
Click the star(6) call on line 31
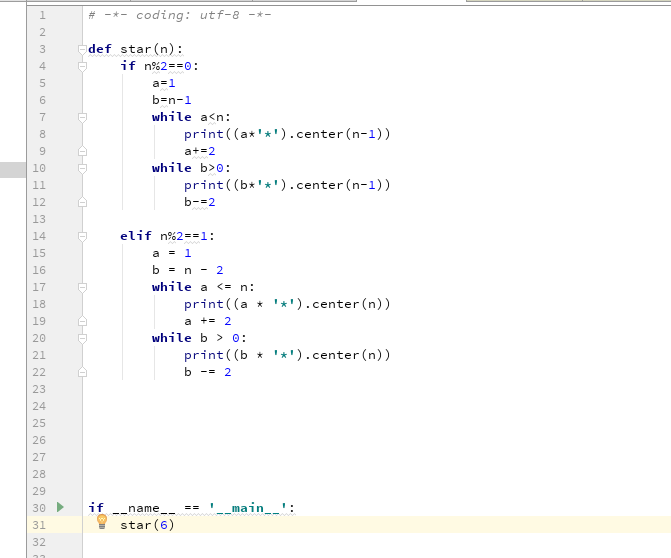[146, 525]
